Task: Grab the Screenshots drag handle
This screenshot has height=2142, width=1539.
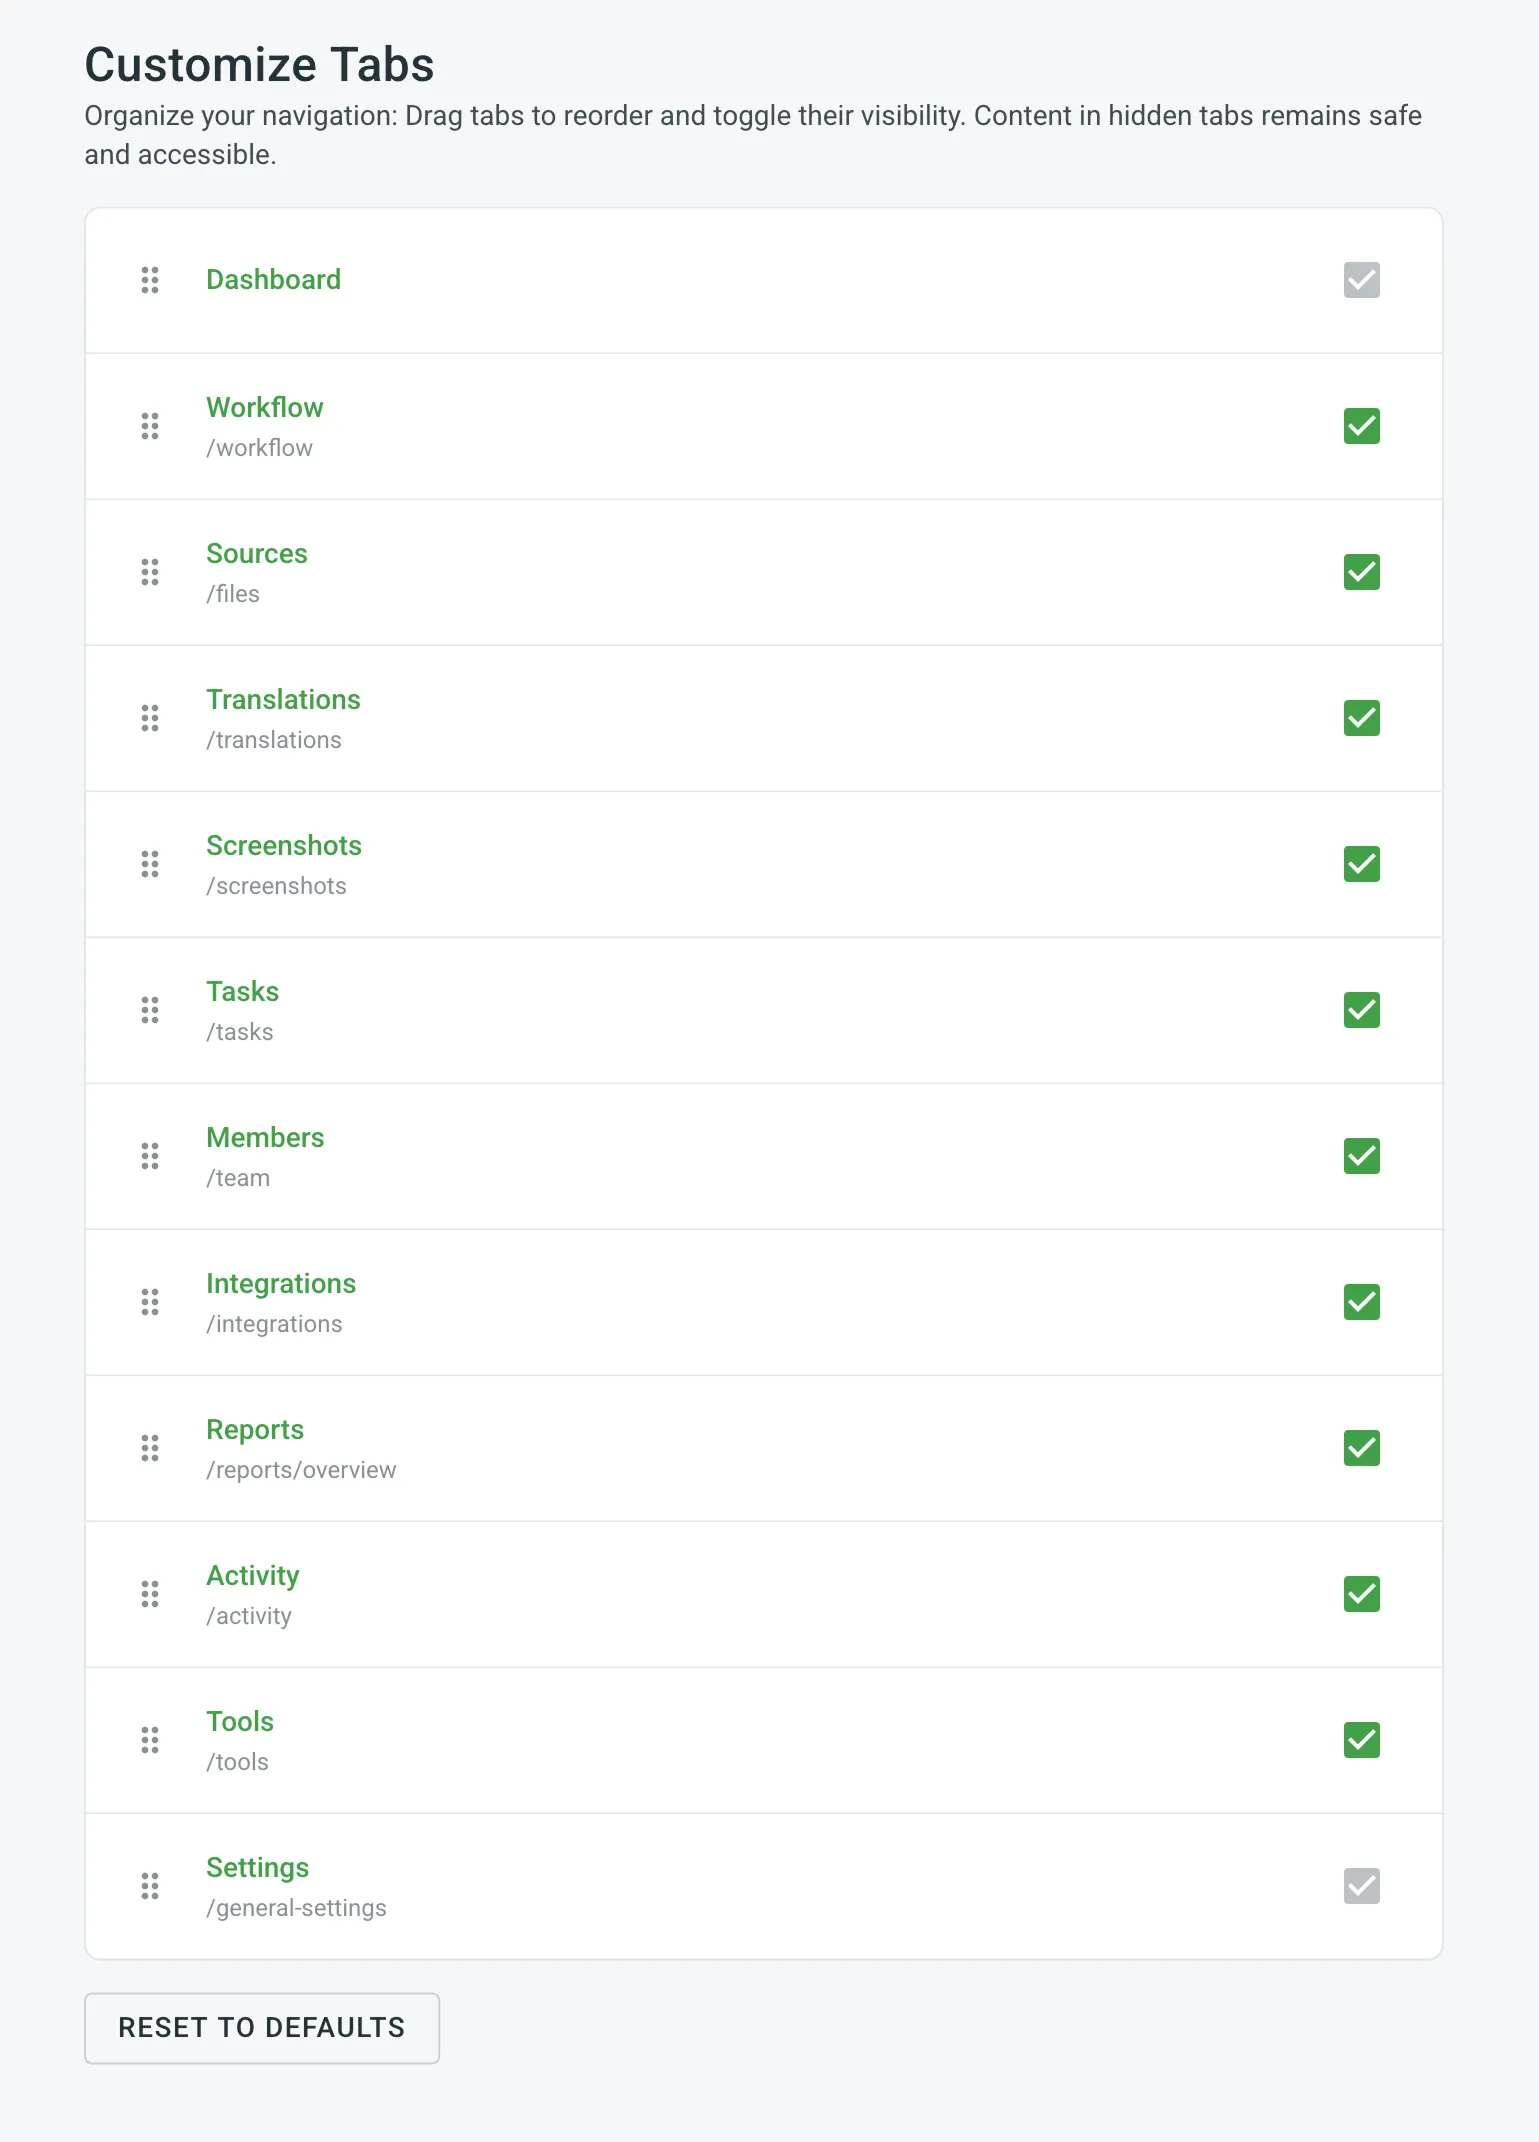Action: click(150, 864)
